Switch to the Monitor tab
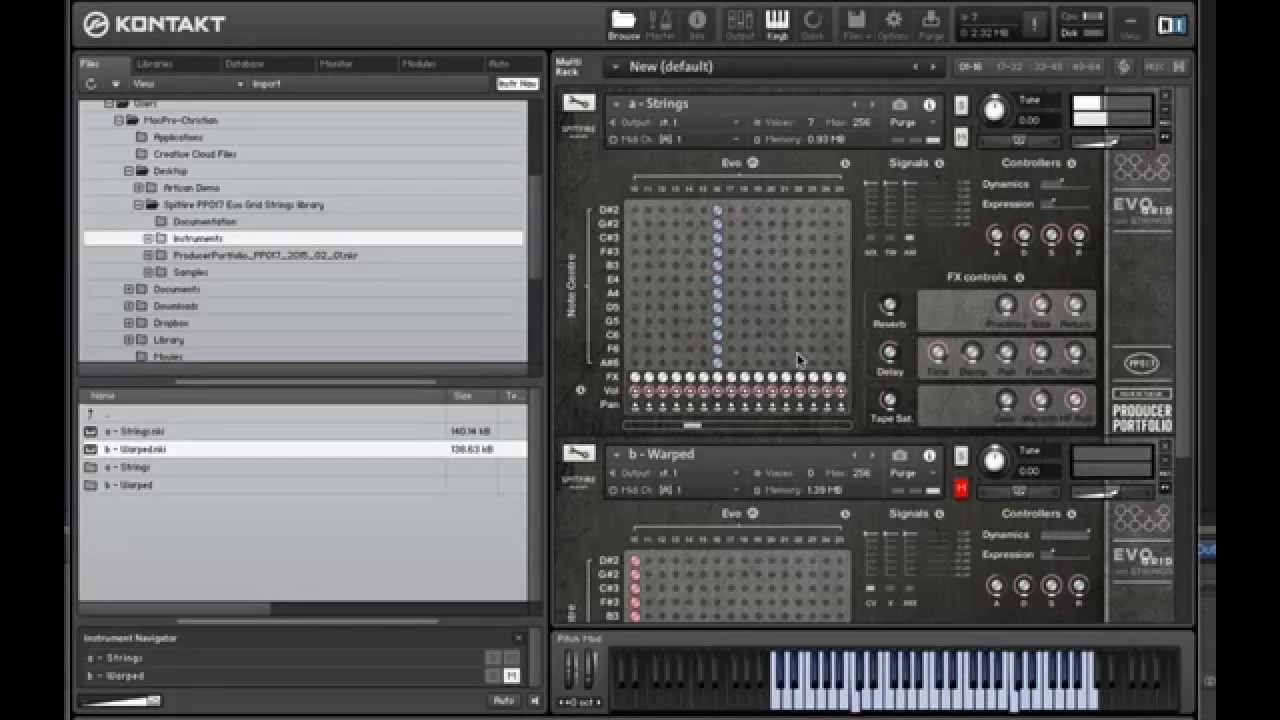Viewport: 1280px width, 720px height. (x=336, y=64)
